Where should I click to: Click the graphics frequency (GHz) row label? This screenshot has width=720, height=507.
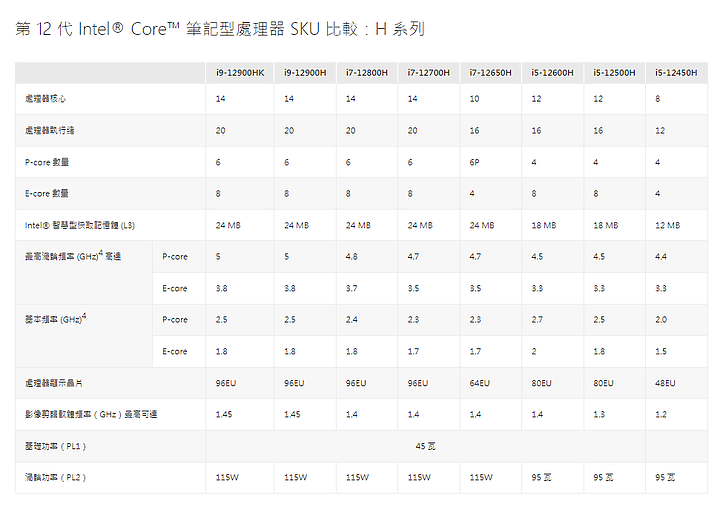tap(90, 414)
